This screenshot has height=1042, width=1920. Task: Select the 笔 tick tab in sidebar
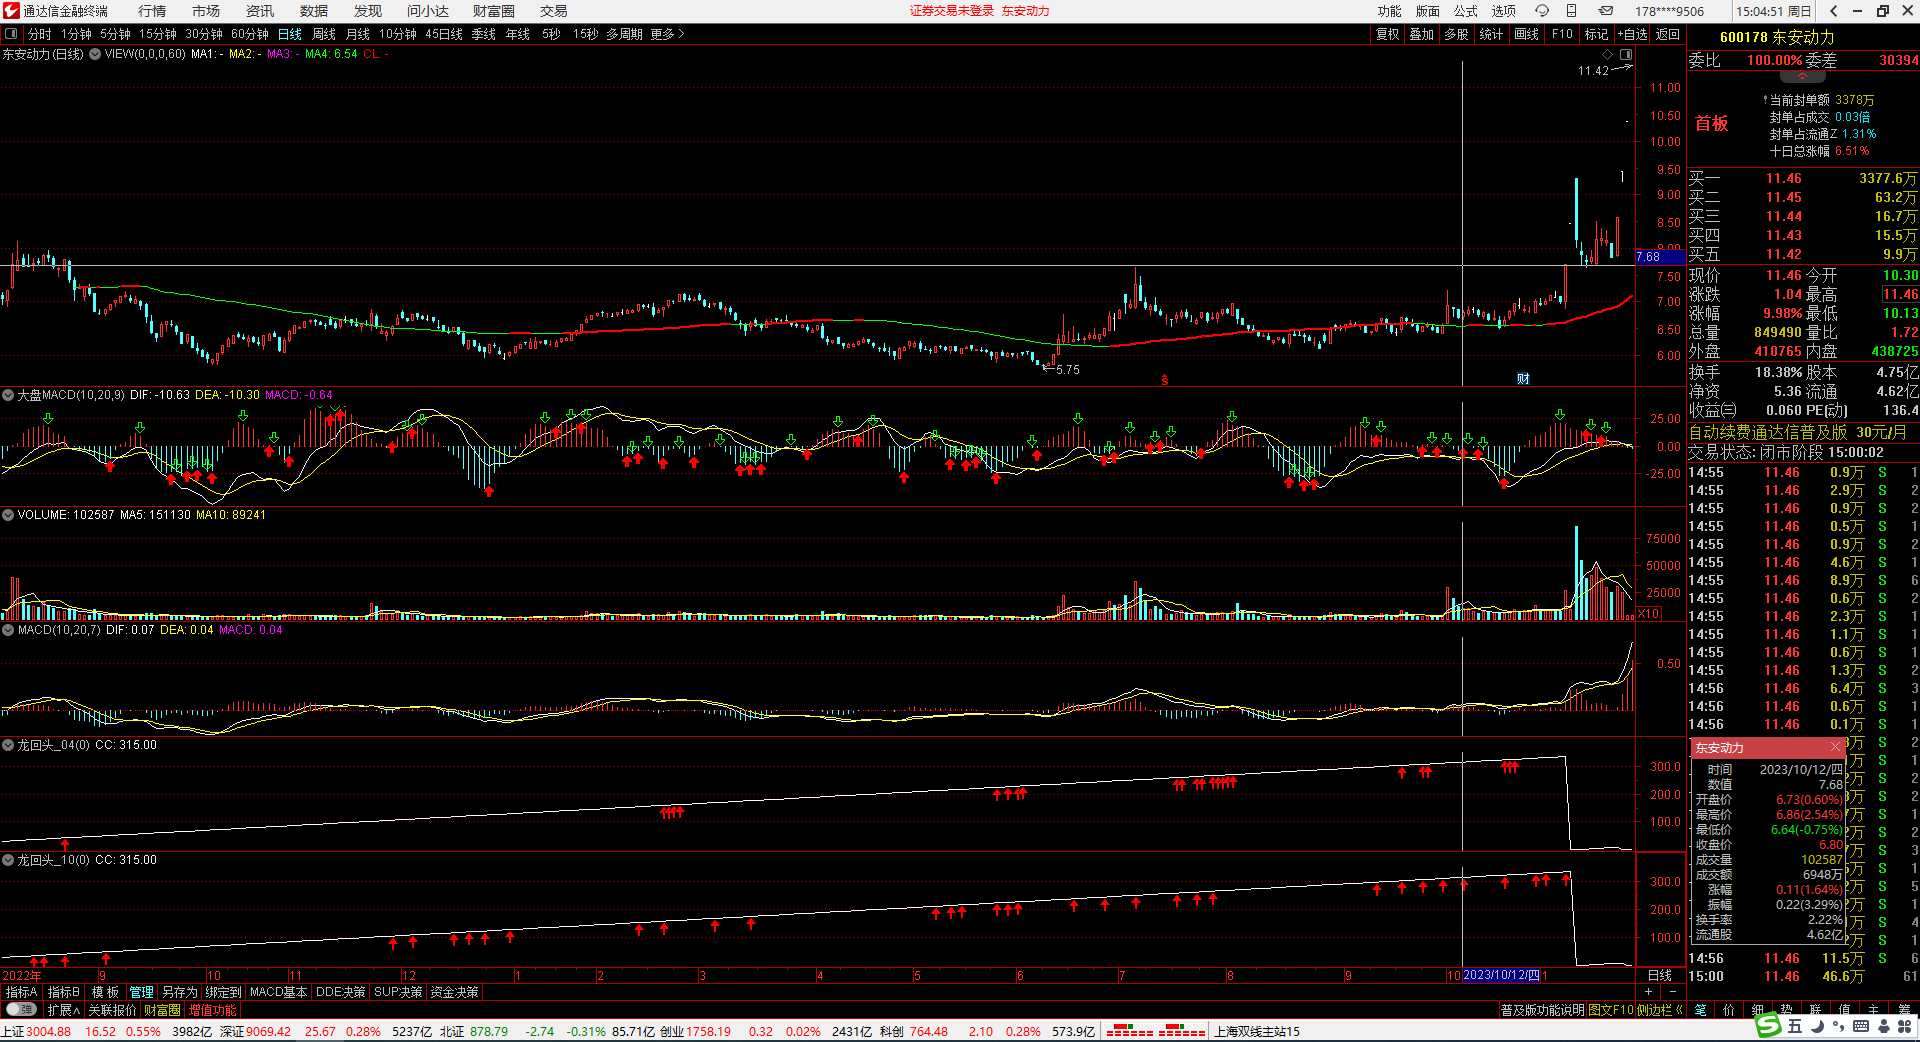pyautogui.click(x=1701, y=1010)
